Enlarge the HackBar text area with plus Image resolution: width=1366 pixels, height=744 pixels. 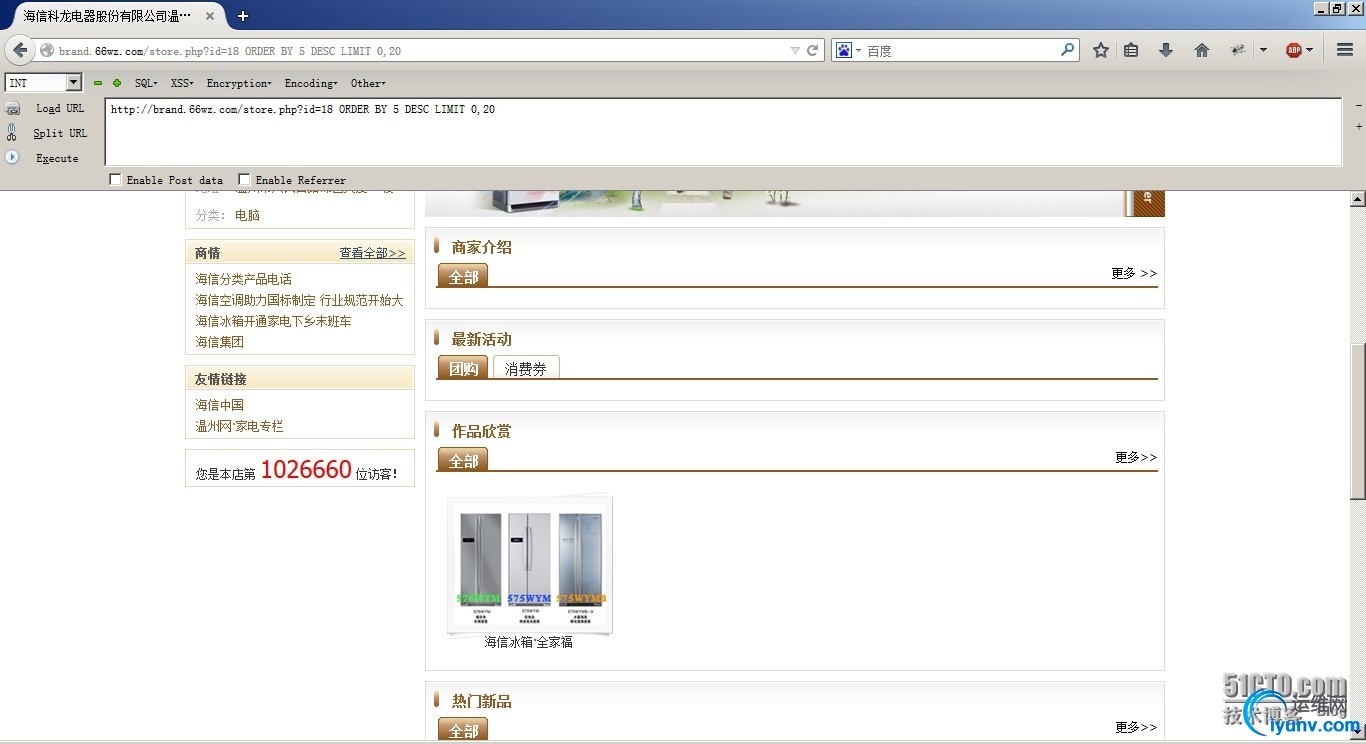(x=1358, y=127)
